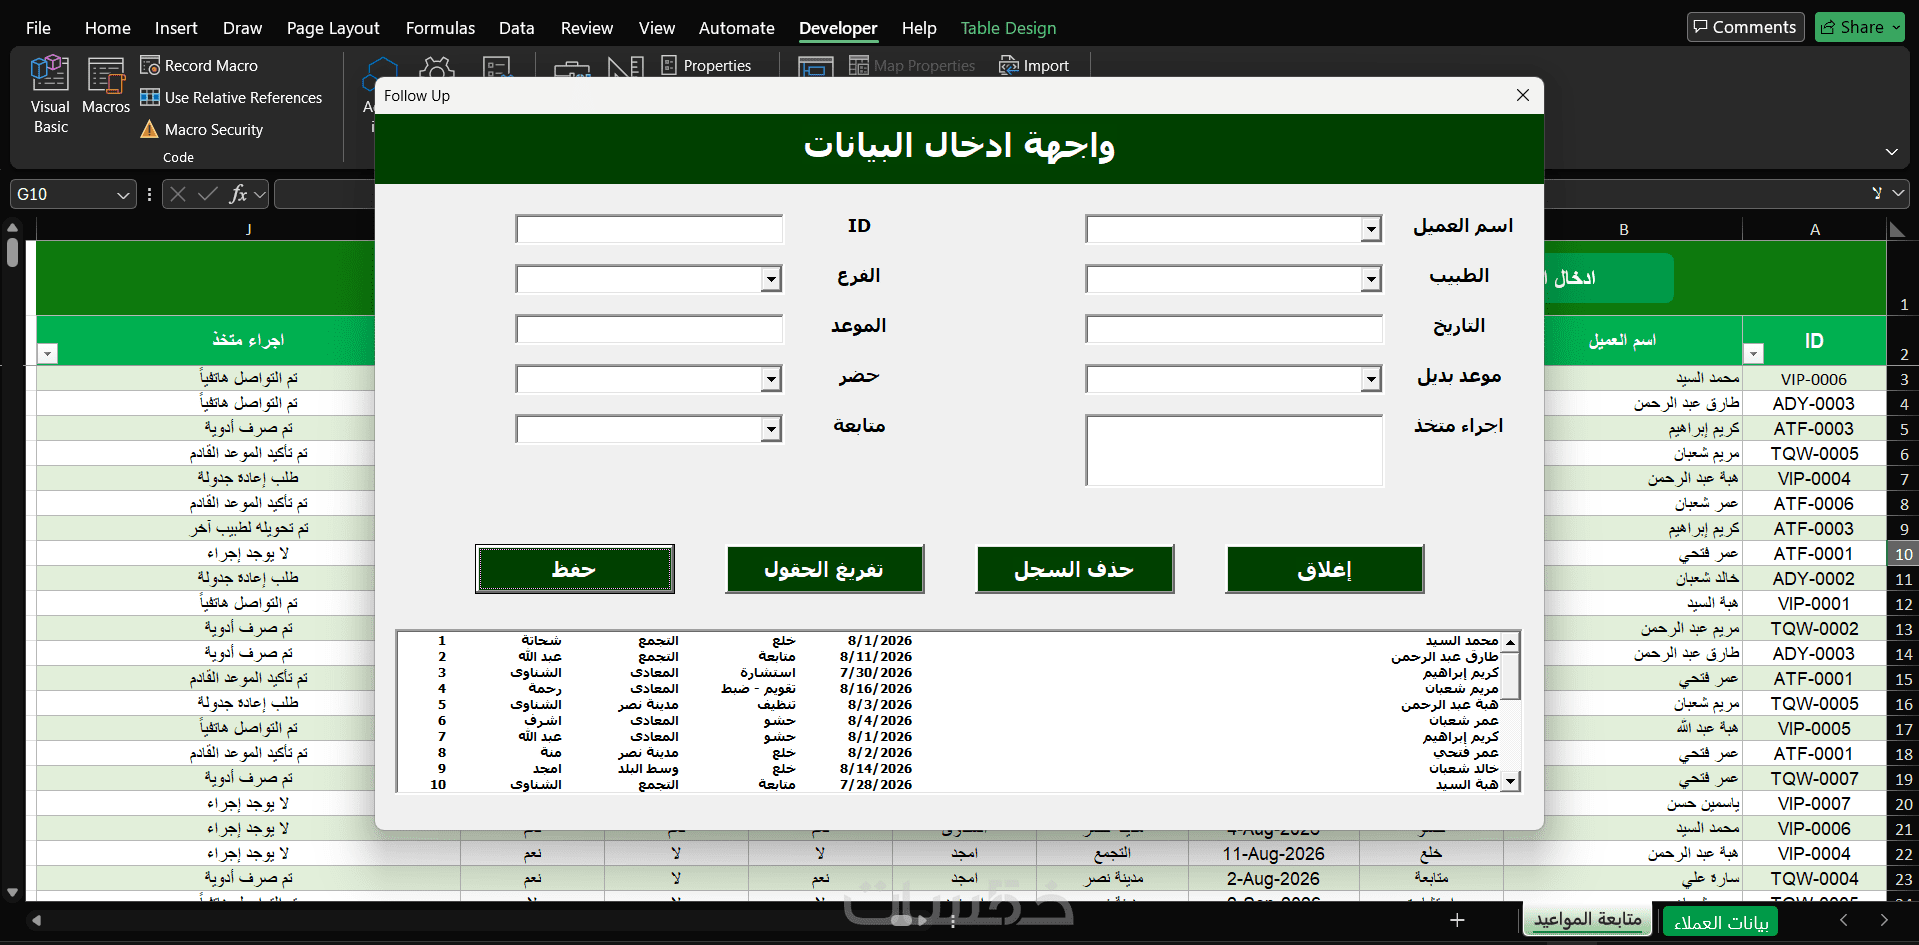
Task: Click the Share button
Action: click(1859, 27)
